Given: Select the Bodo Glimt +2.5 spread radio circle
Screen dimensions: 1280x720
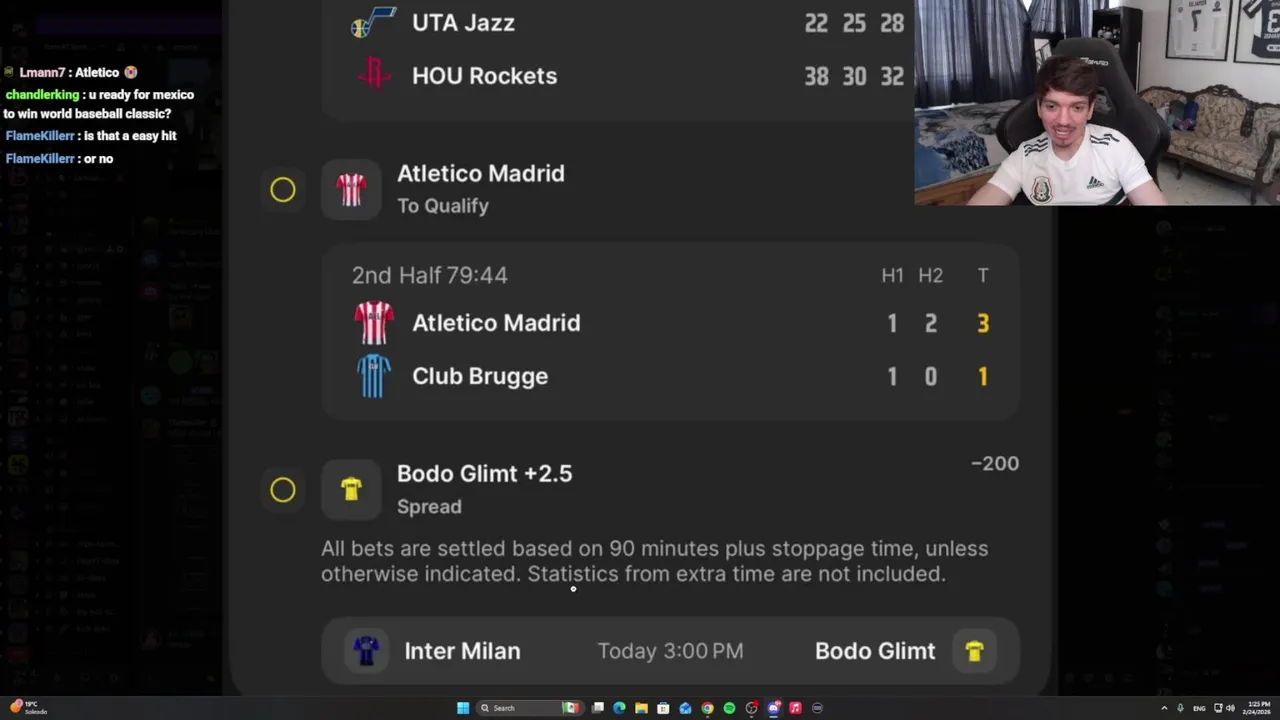Looking at the screenshot, I should [x=283, y=490].
